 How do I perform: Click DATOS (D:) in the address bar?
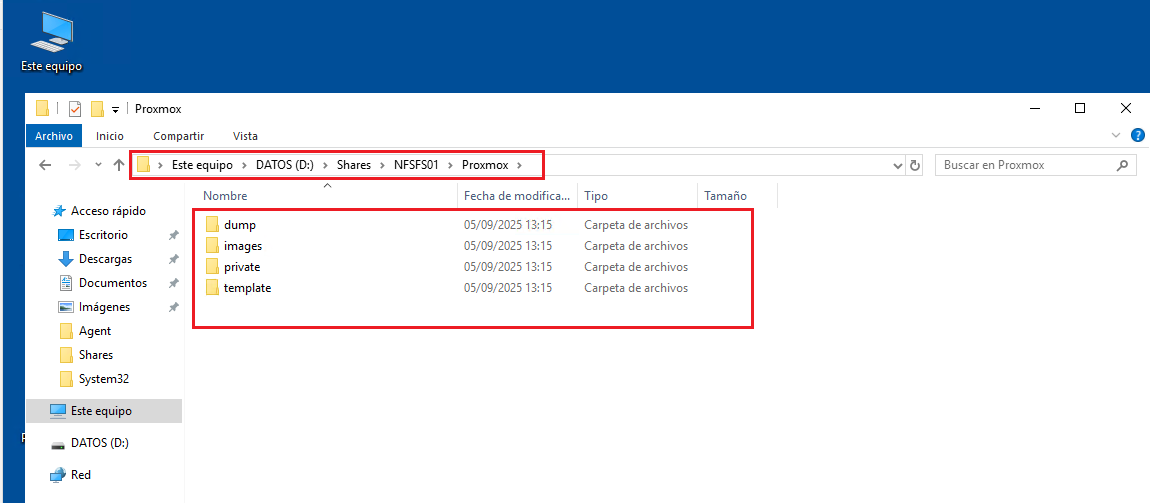(285, 165)
